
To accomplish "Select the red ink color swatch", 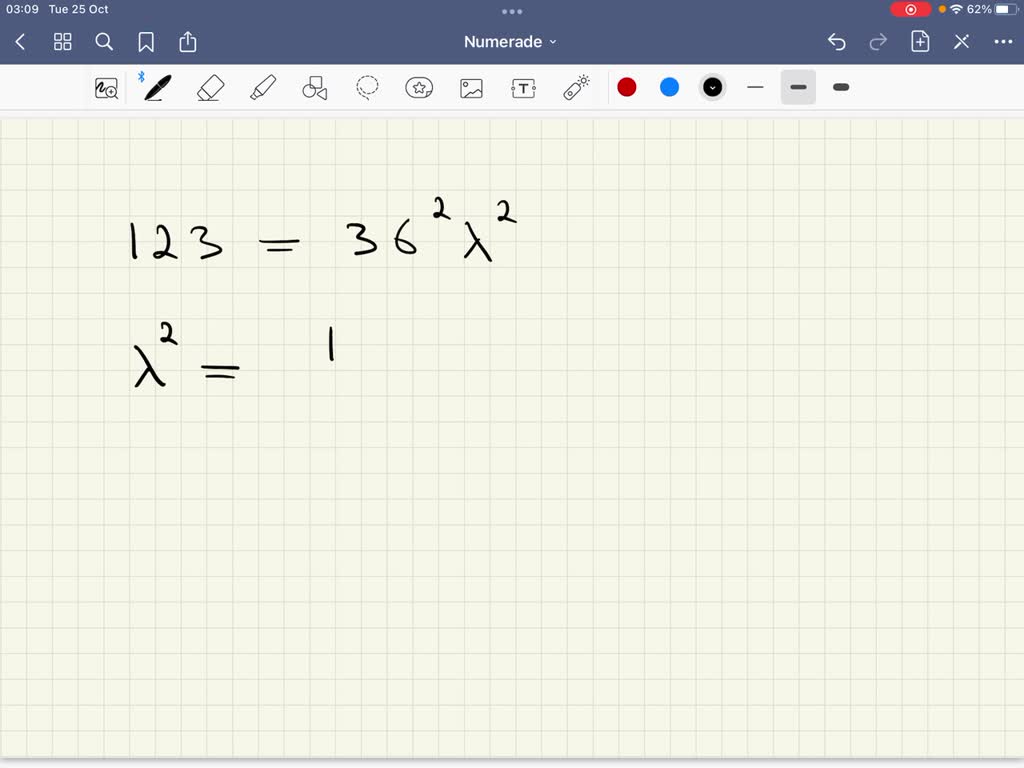I will point(627,87).
